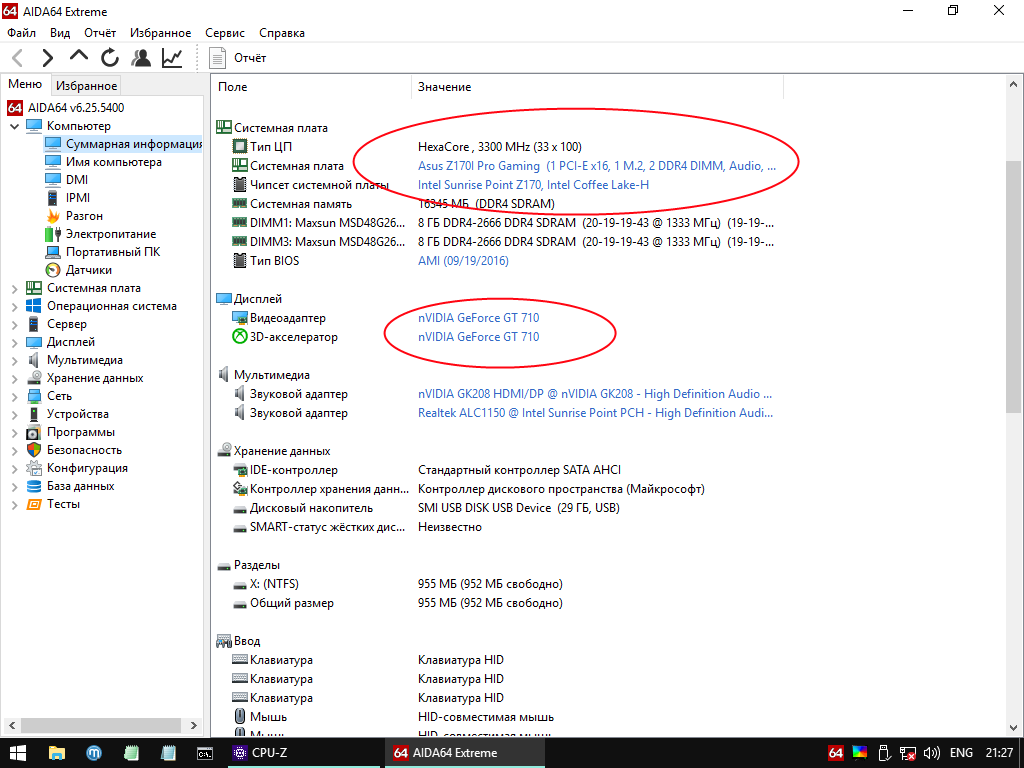The height and width of the screenshot is (768, 1024).
Task: Click the Портативный ПК laptop icon
Action: click(53, 252)
